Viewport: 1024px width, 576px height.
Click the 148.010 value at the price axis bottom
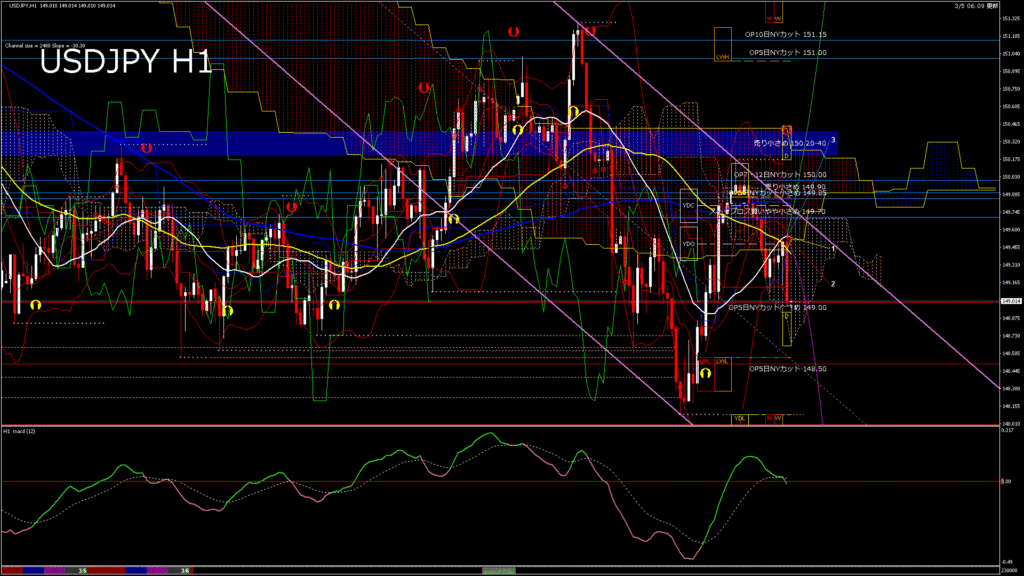click(1011, 424)
